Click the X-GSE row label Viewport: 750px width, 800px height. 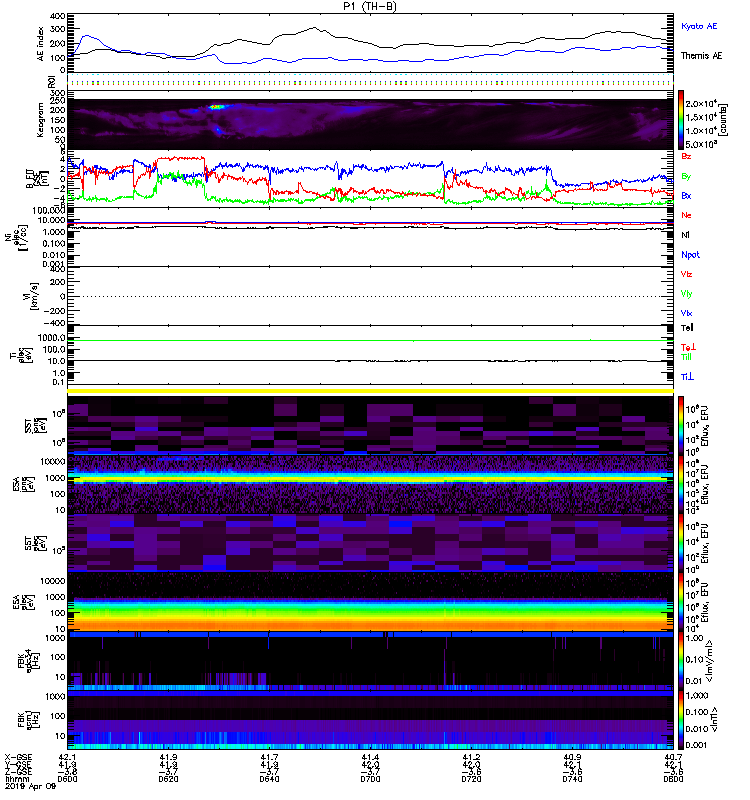(x=18, y=758)
